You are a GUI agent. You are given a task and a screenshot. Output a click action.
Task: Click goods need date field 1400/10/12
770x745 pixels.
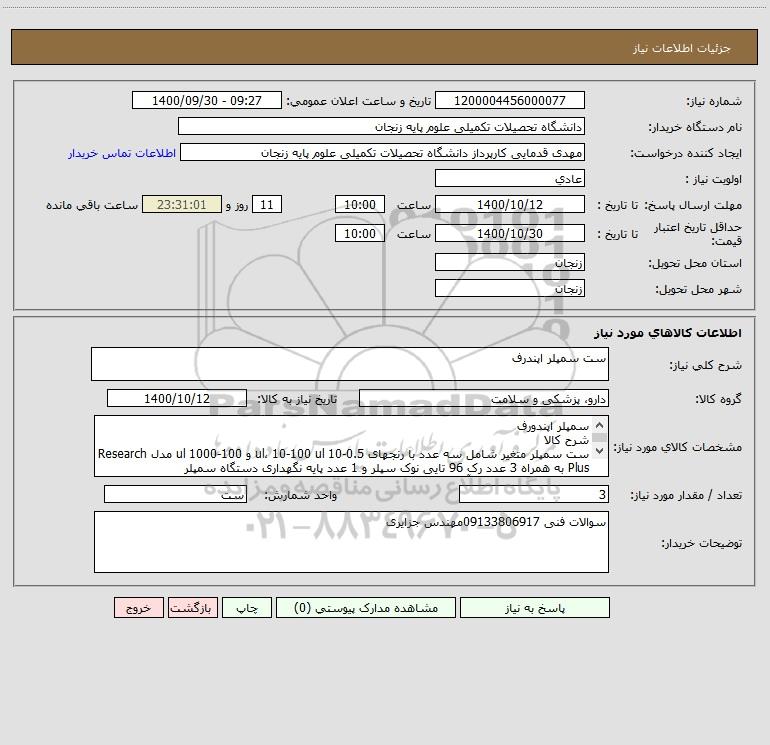[x=177, y=398]
